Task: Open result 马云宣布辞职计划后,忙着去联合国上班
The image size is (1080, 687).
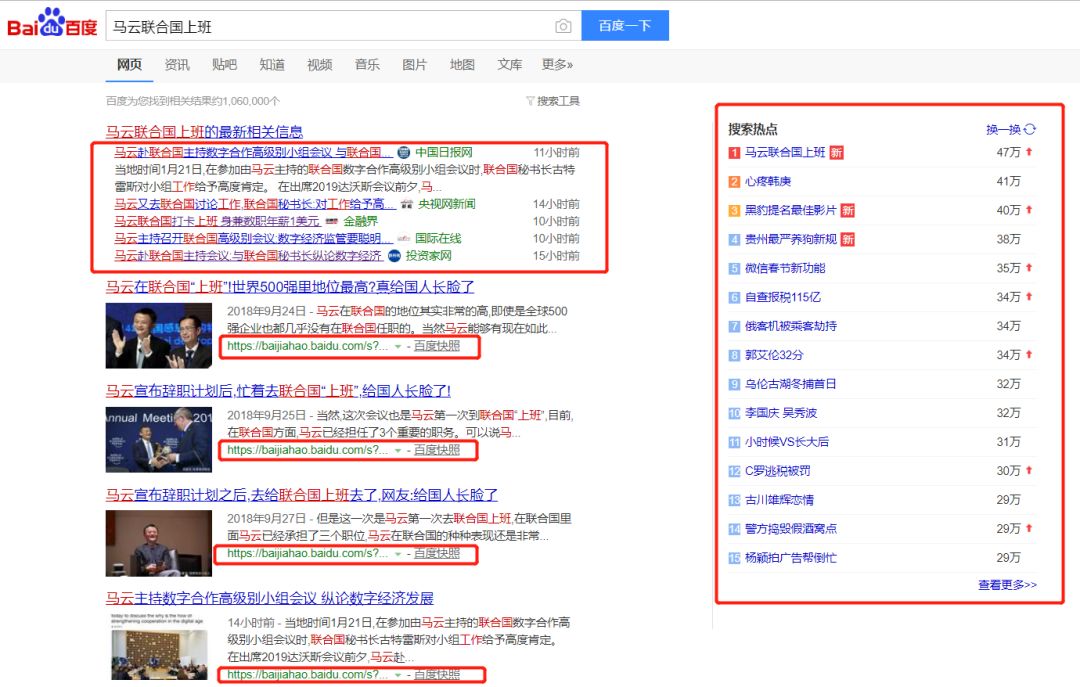Action: 278,391
